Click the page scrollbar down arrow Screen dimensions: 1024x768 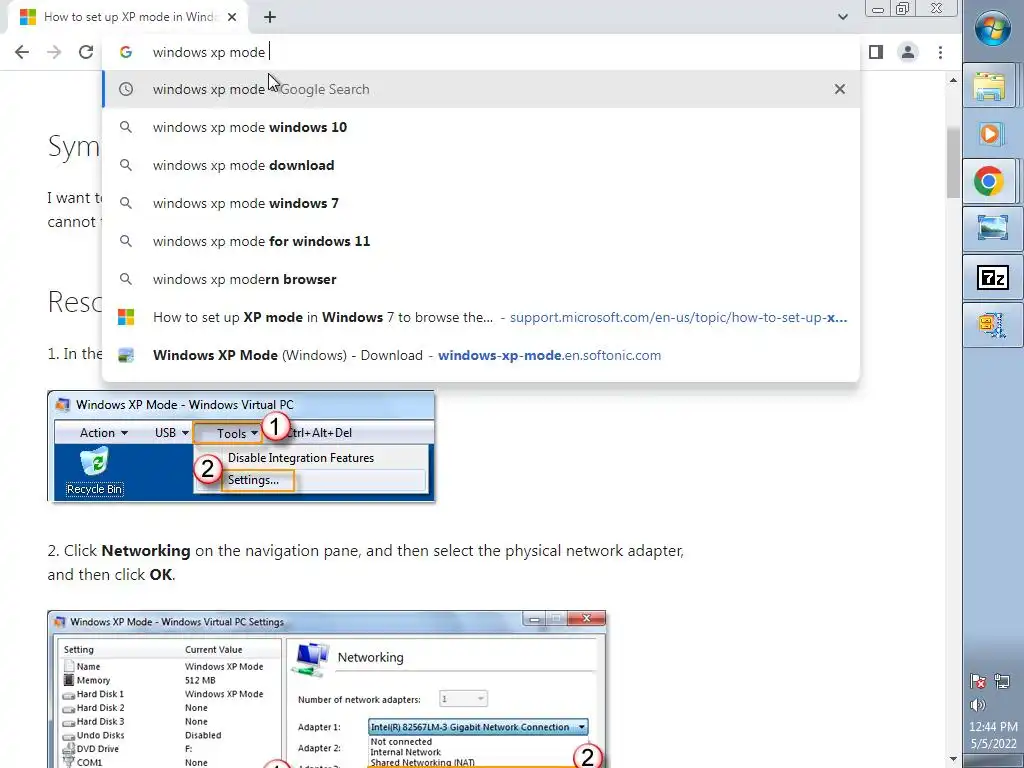[x=953, y=759]
